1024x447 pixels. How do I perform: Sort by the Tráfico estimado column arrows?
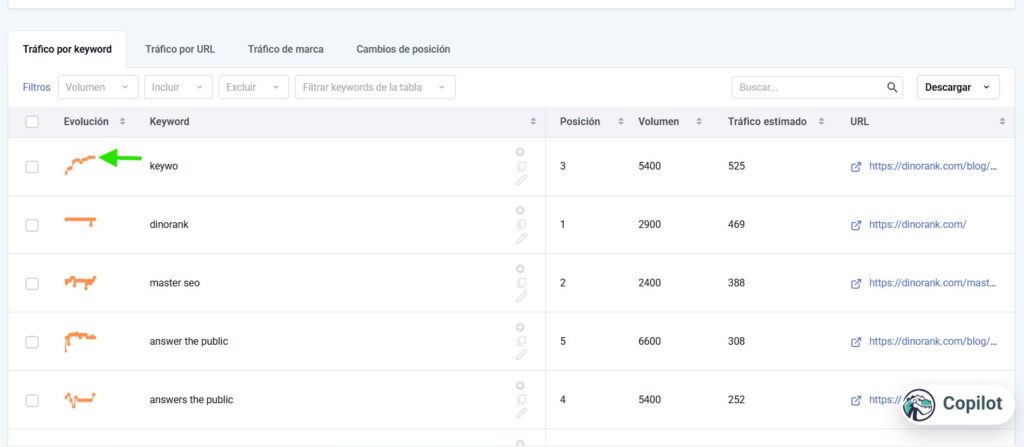pos(821,122)
